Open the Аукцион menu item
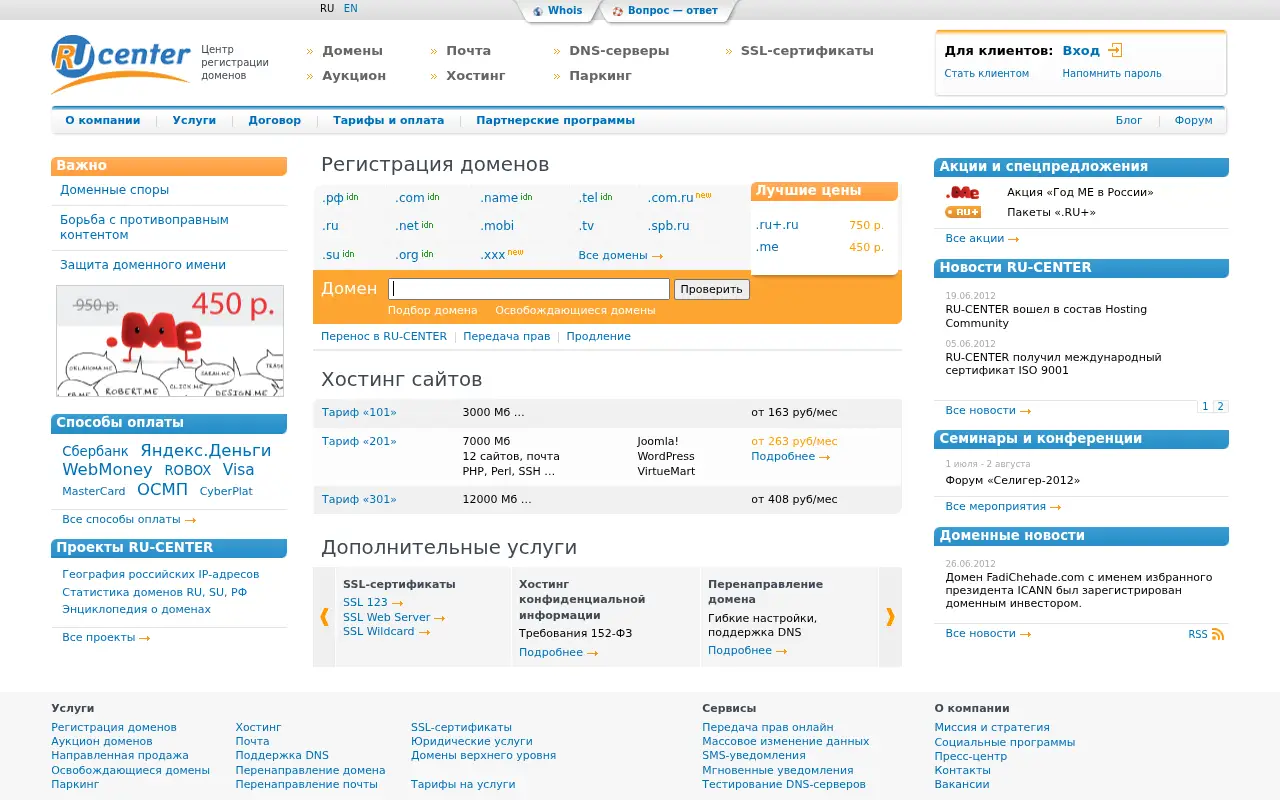The image size is (1280, 800). (354, 75)
